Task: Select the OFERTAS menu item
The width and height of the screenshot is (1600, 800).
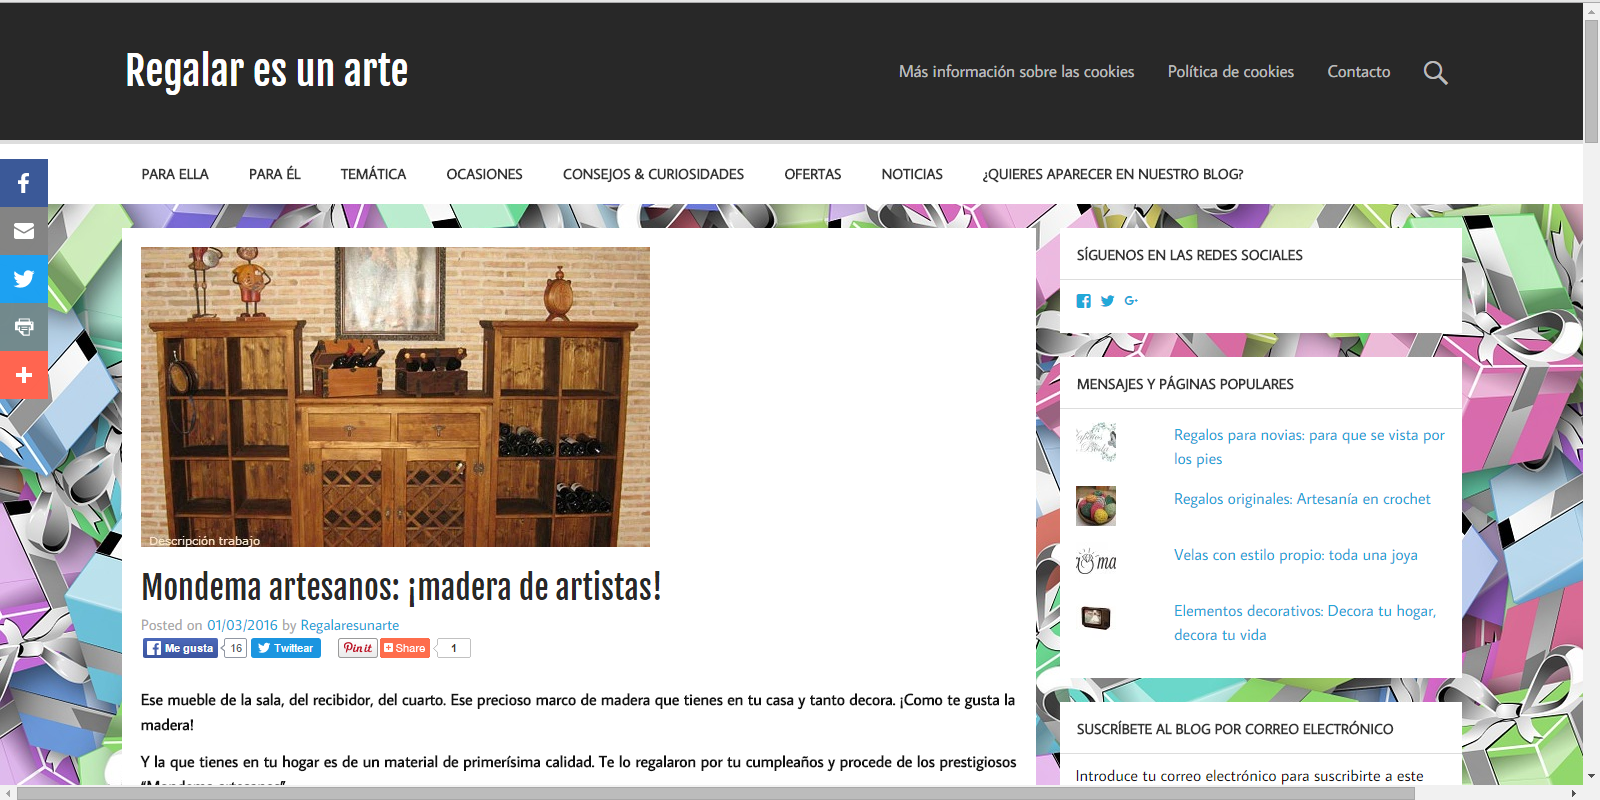Action: point(812,174)
